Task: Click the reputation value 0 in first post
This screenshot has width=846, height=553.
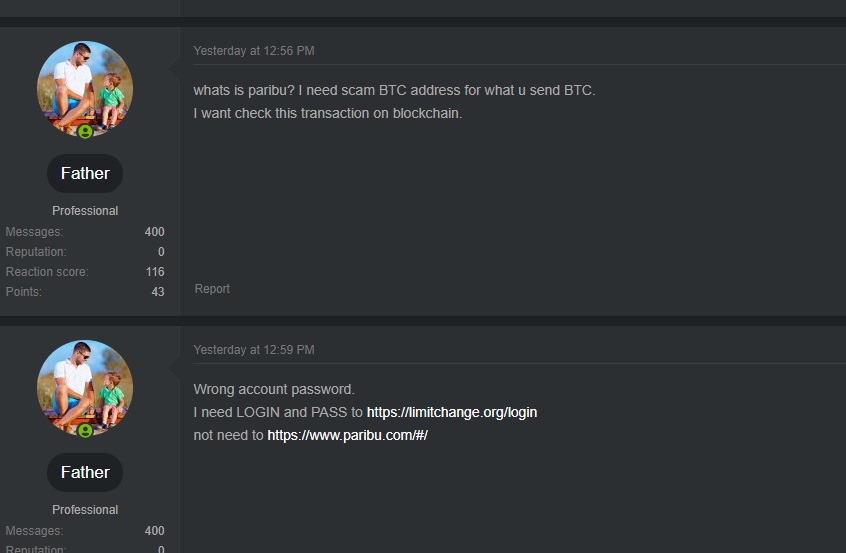Action: point(161,252)
